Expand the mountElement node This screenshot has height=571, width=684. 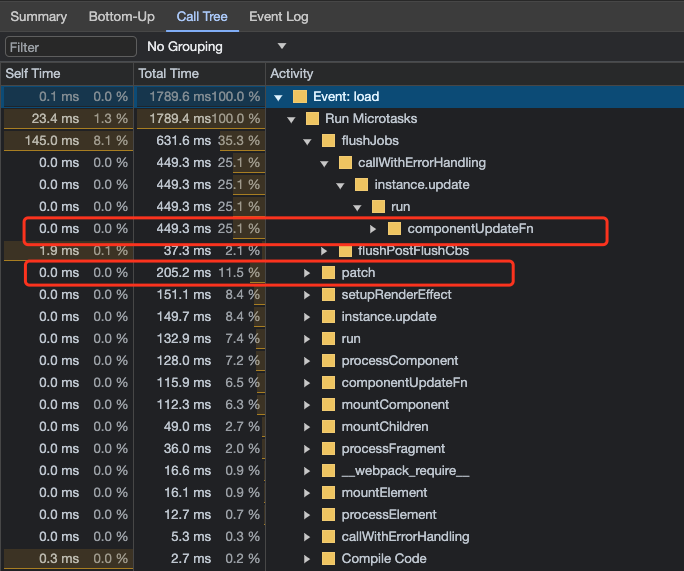tap(307, 493)
